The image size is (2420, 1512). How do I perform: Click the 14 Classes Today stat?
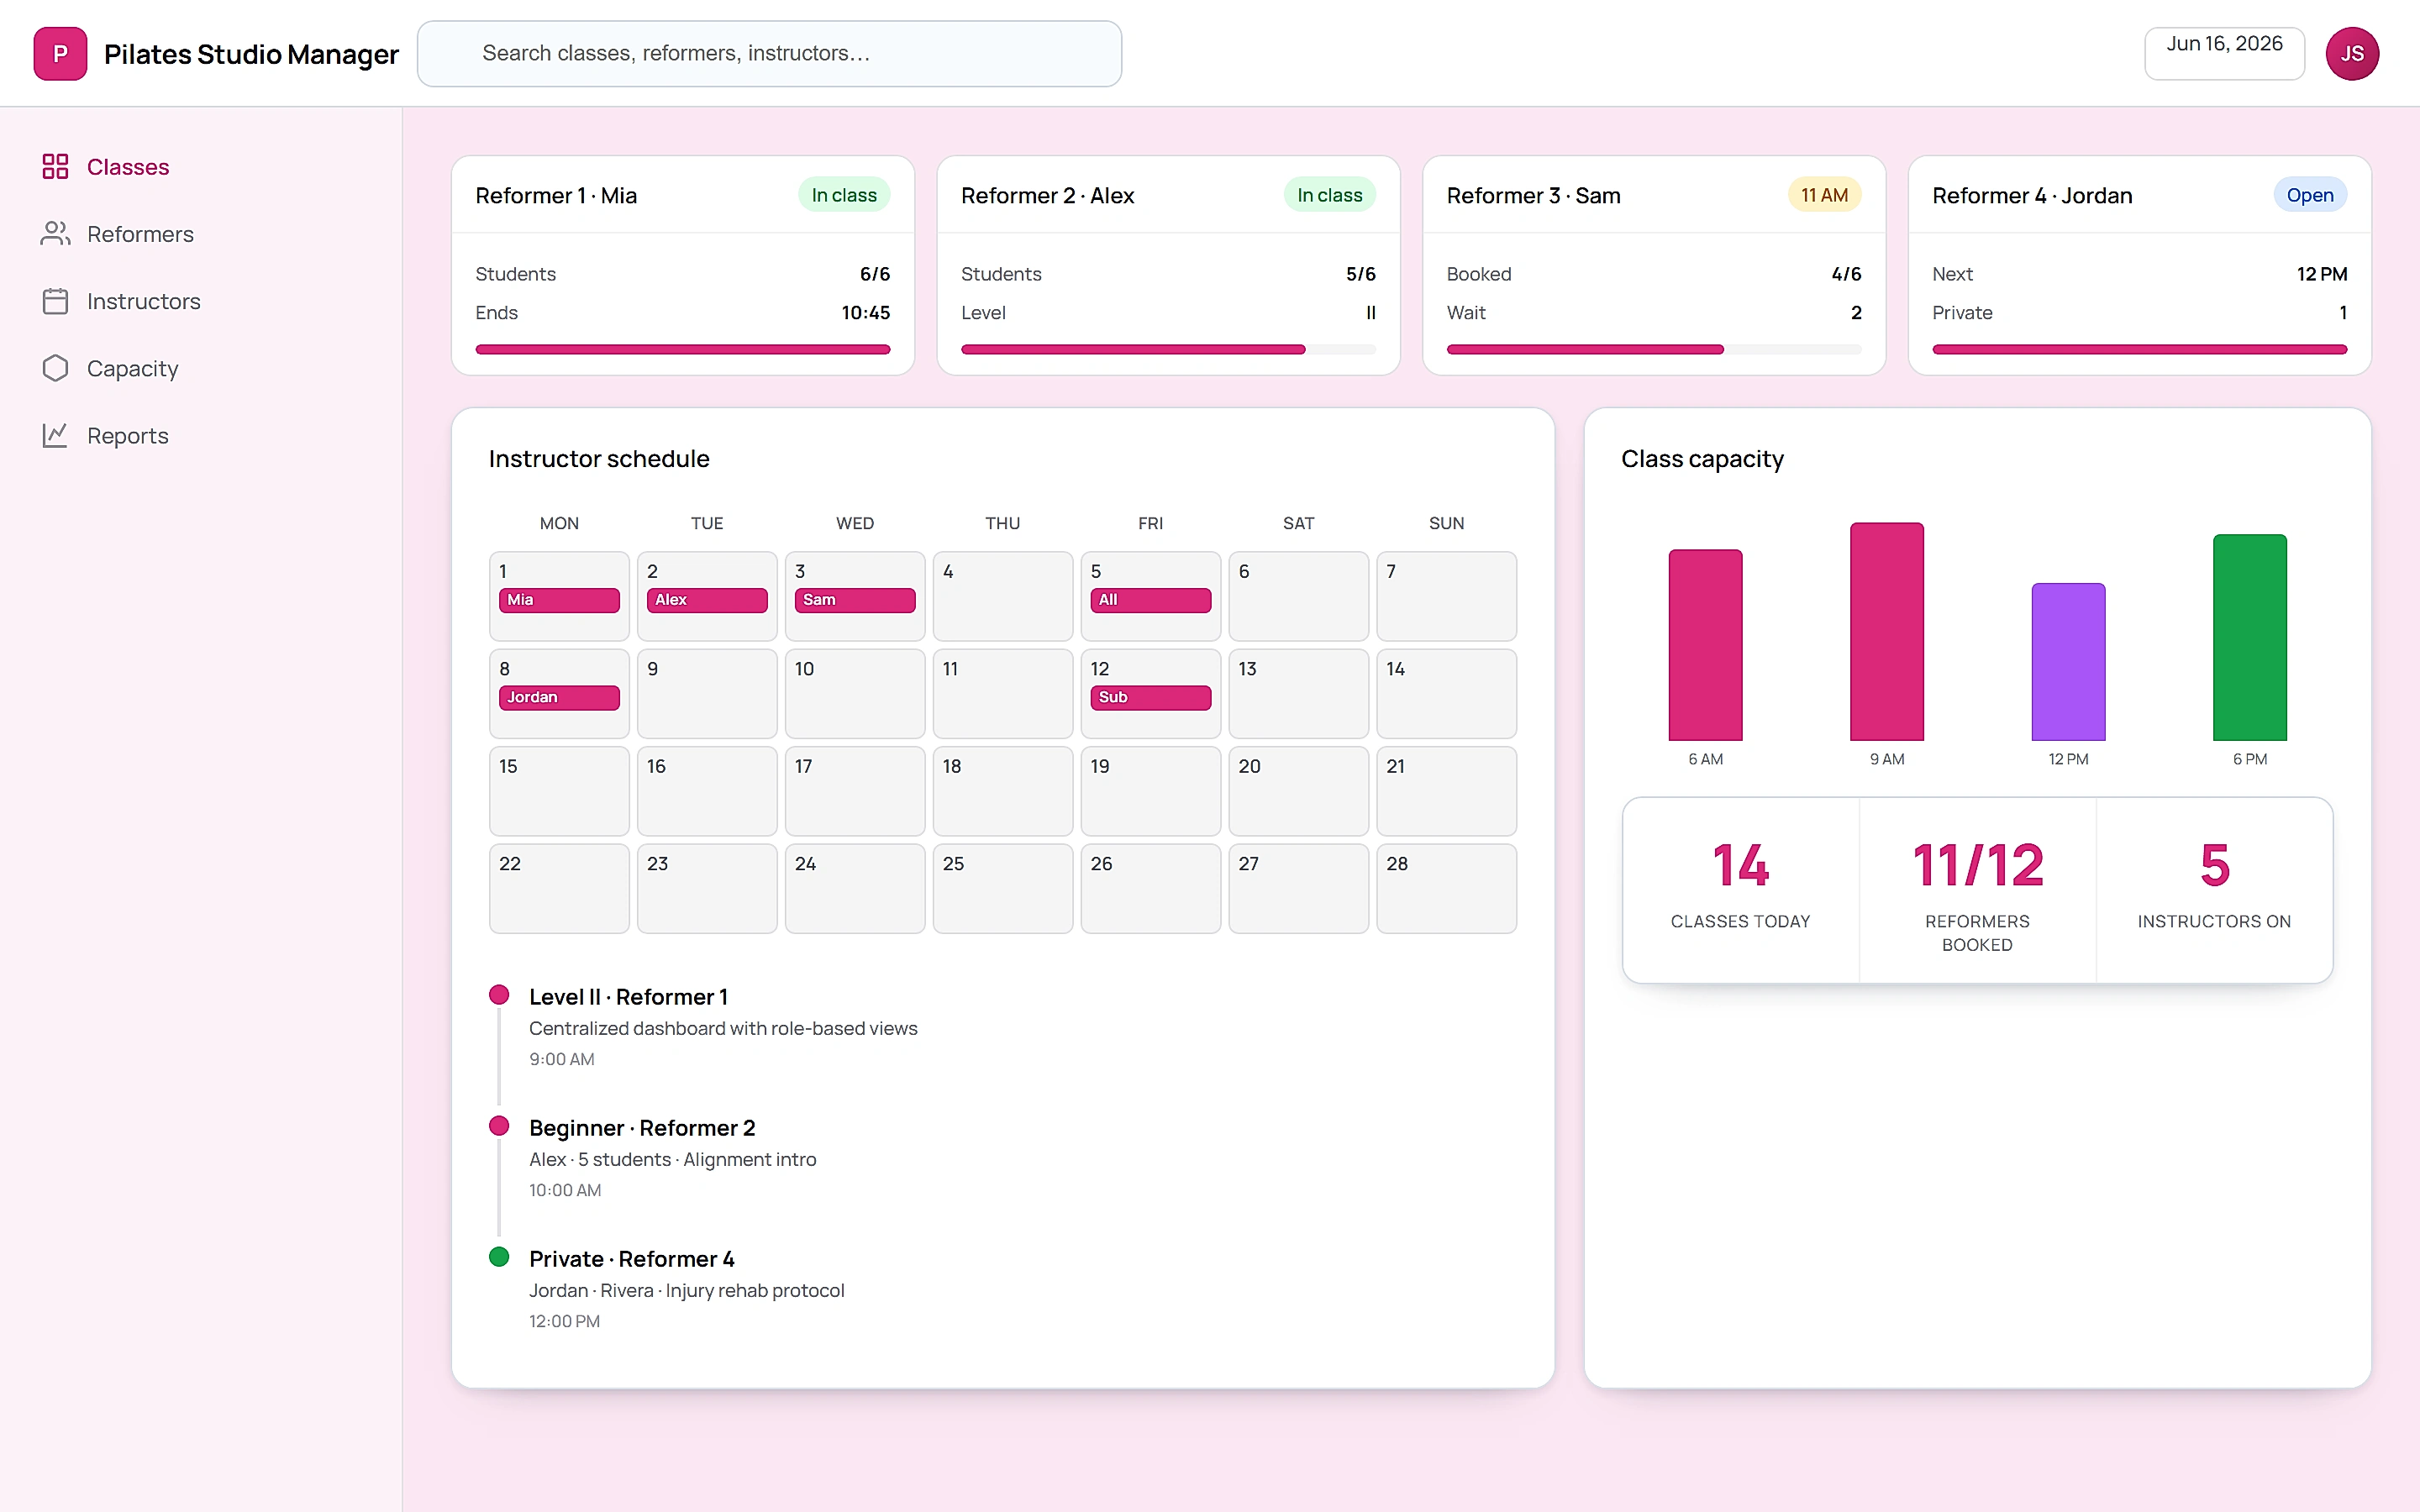1740,889
